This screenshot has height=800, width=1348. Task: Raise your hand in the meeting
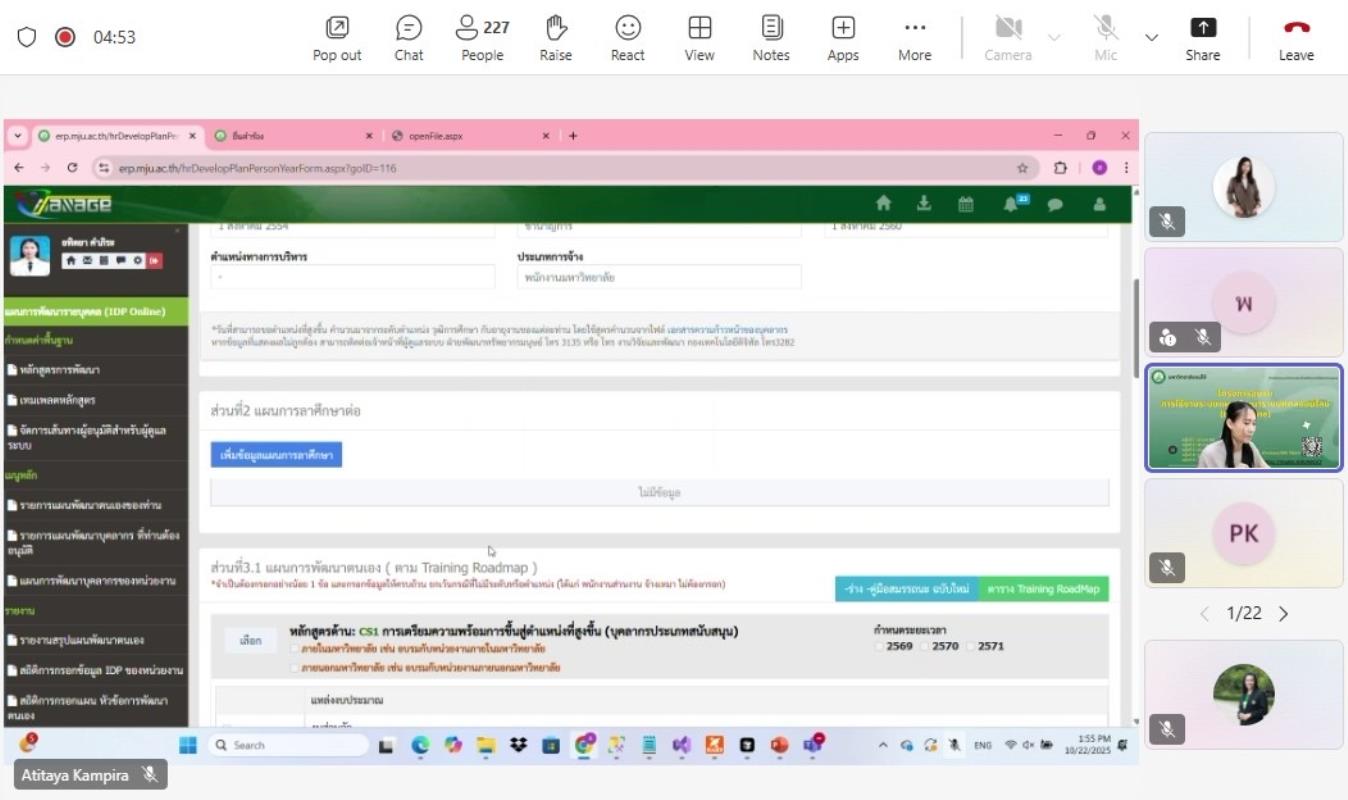tap(555, 38)
